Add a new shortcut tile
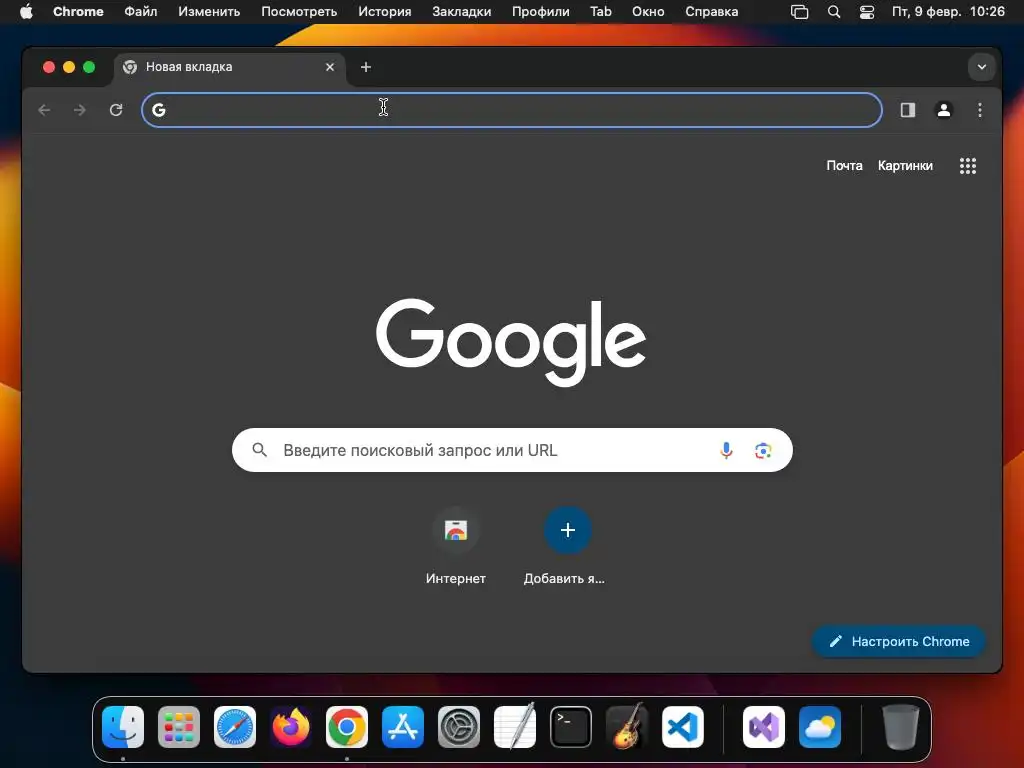Screen dimensions: 1024x768 tap(567, 547)
